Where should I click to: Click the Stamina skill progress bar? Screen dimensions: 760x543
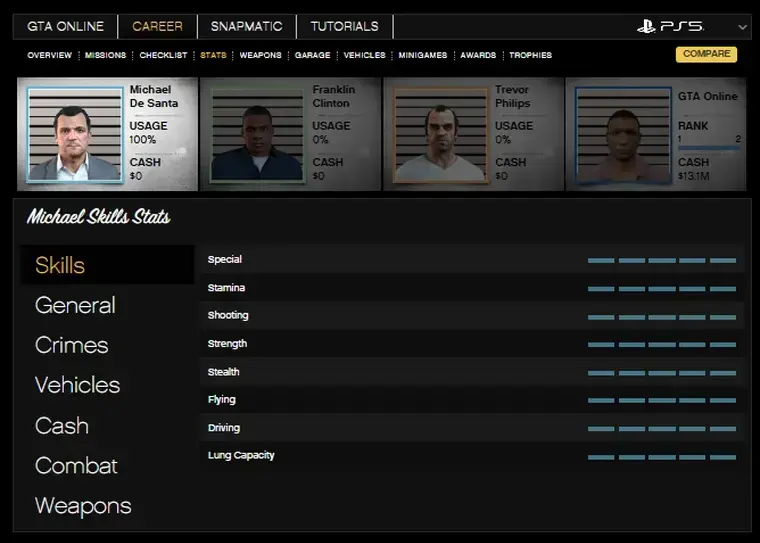662,288
